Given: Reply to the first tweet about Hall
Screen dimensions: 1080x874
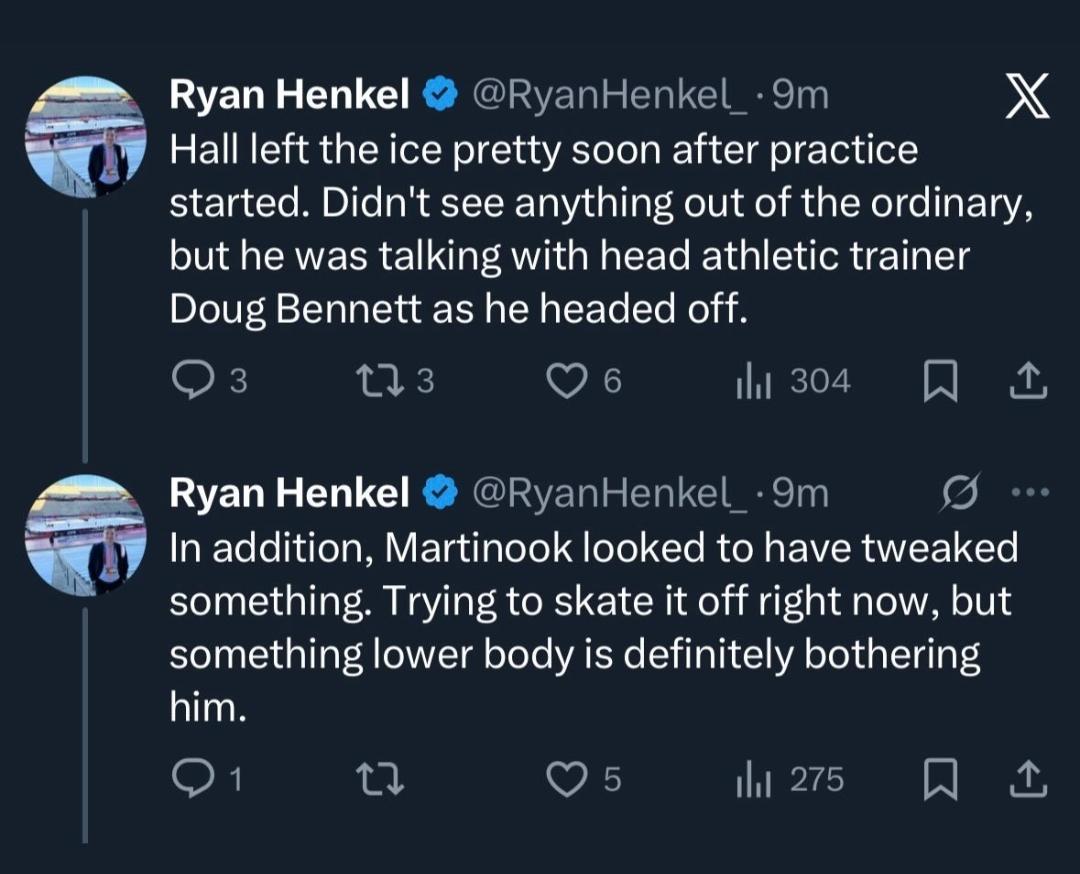Looking at the screenshot, I should coord(190,381).
